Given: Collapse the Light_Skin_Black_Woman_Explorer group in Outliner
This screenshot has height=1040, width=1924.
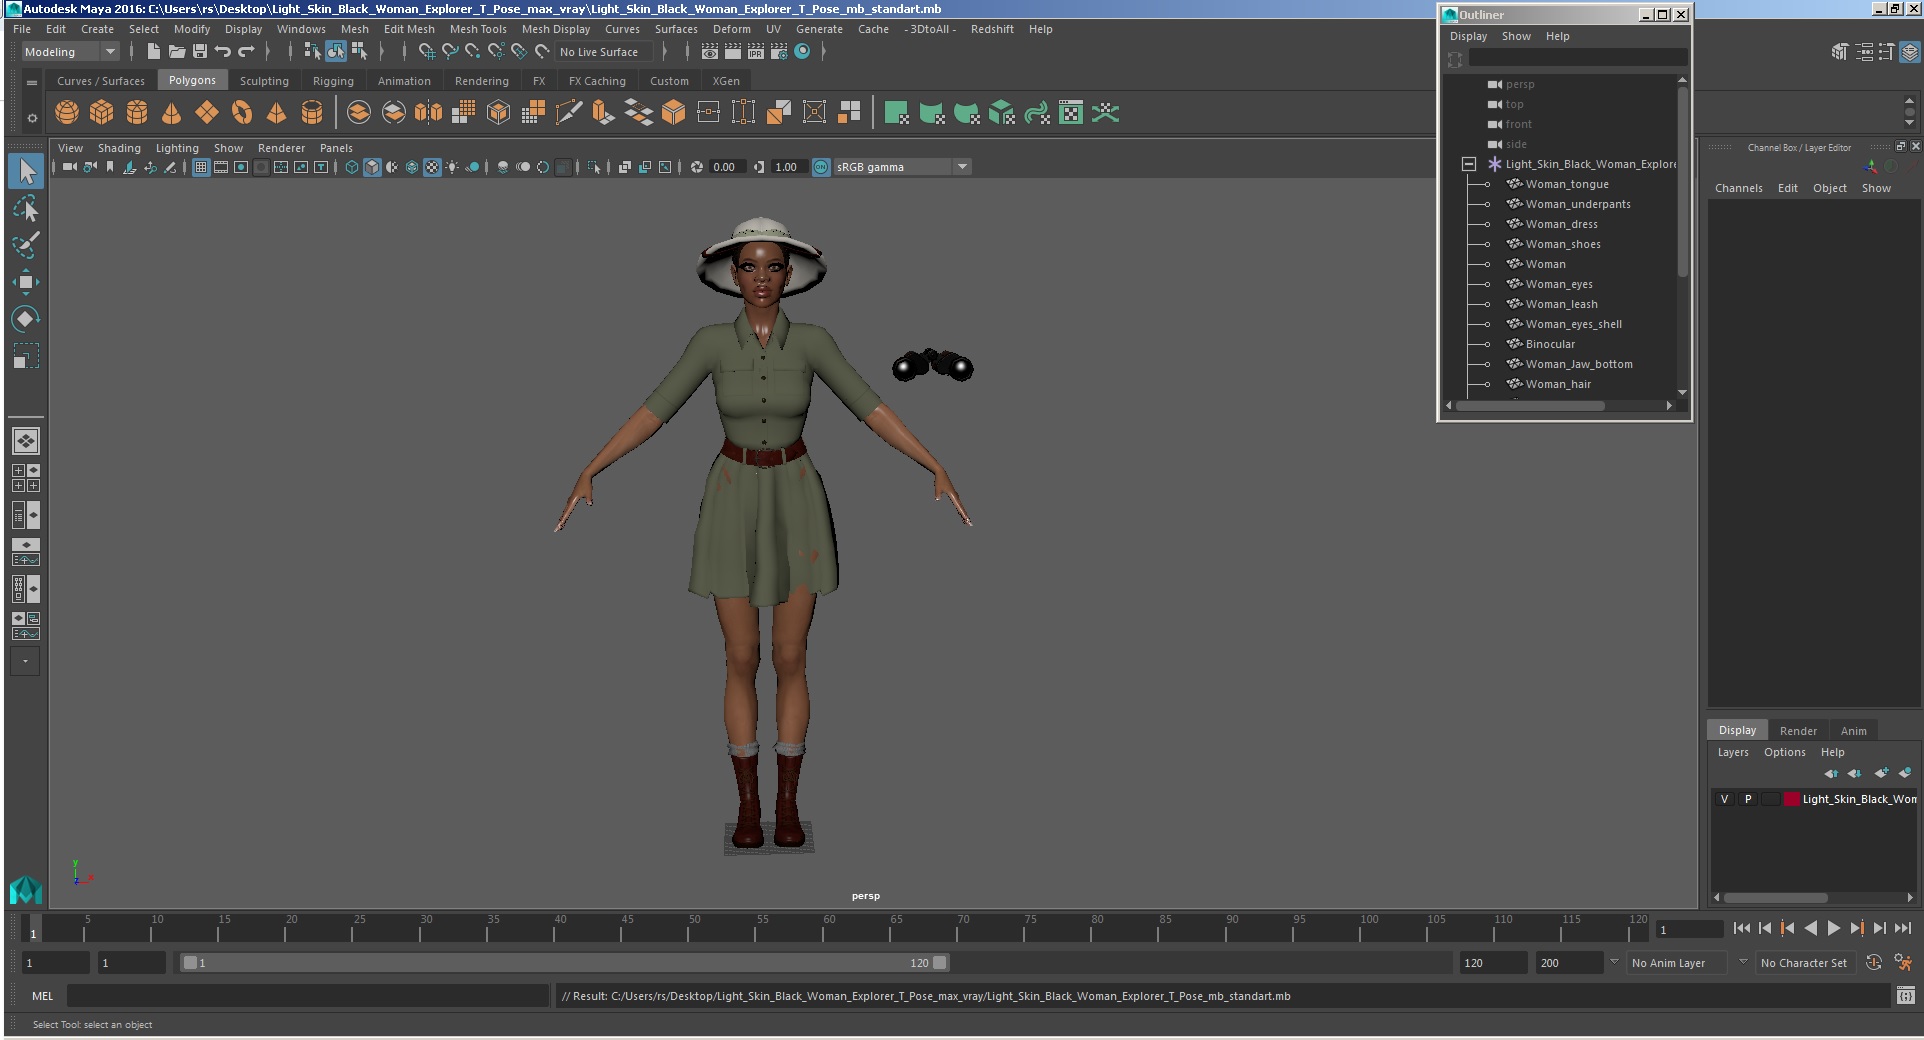Looking at the screenshot, I should [x=1469, y=164].
